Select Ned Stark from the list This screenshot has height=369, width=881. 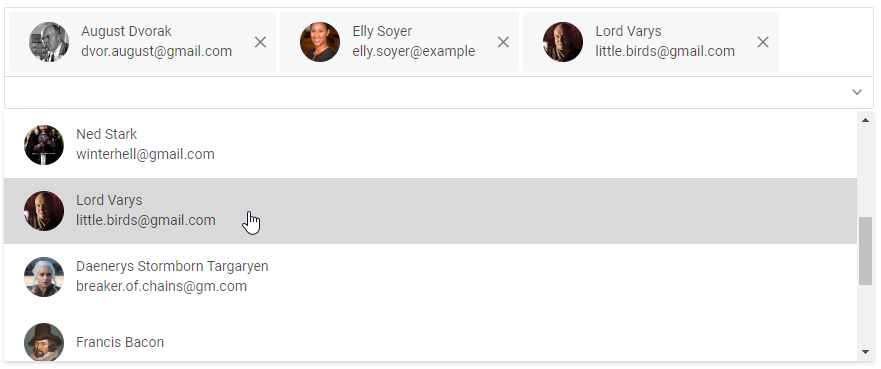point(430,145)
